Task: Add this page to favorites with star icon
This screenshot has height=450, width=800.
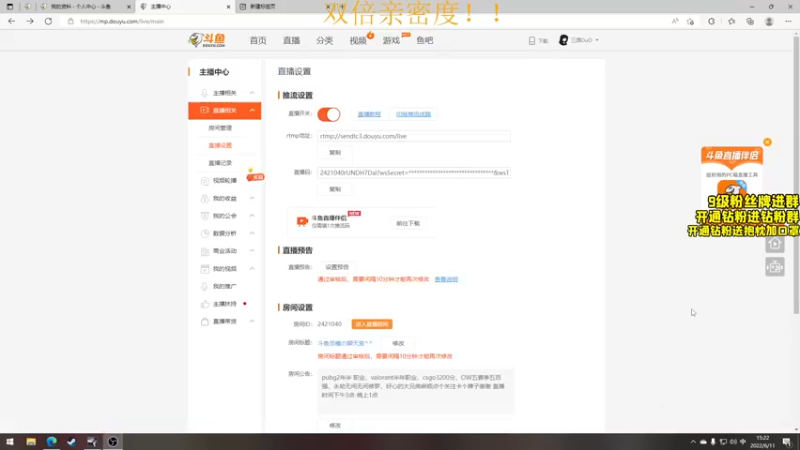Action: pyautogui.click(x=690, y=21)
